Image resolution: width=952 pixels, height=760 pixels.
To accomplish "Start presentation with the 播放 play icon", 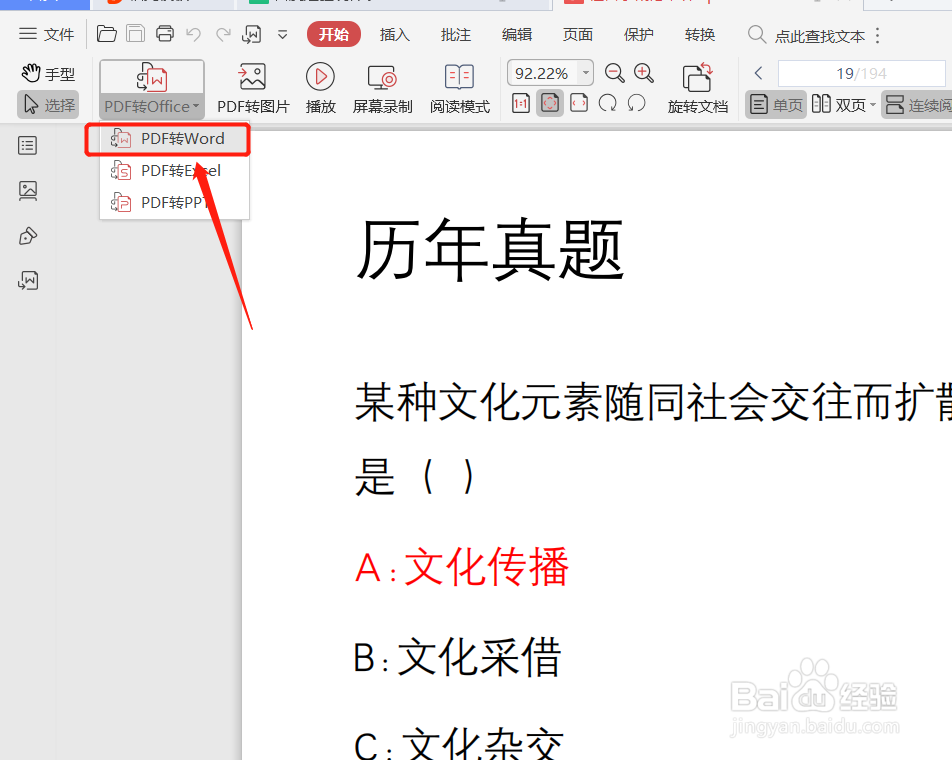I will (x=320, y=87).
